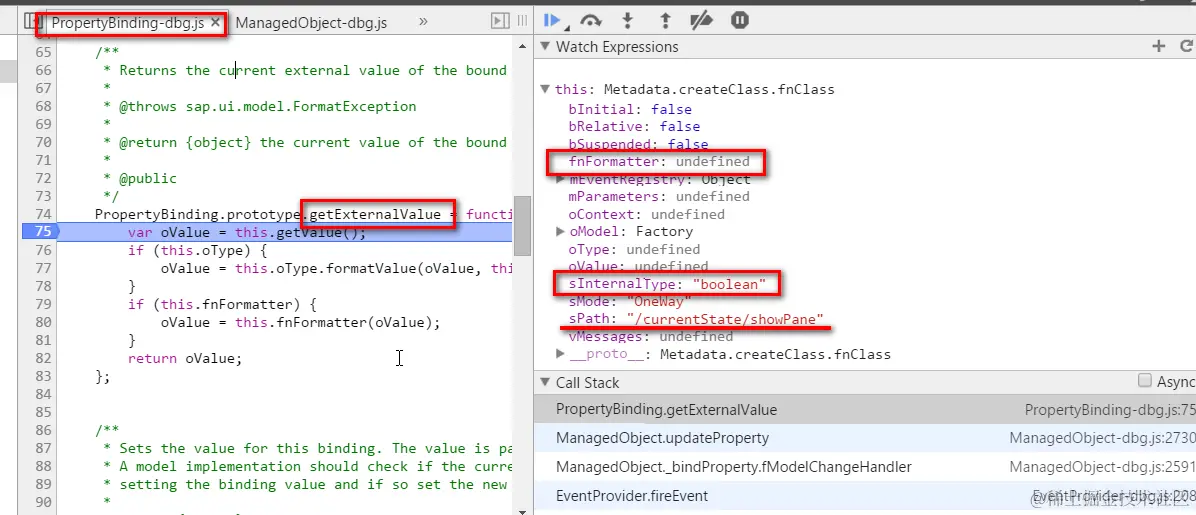Click 'if (this.oType) {' on line 76

pos(198,250)
